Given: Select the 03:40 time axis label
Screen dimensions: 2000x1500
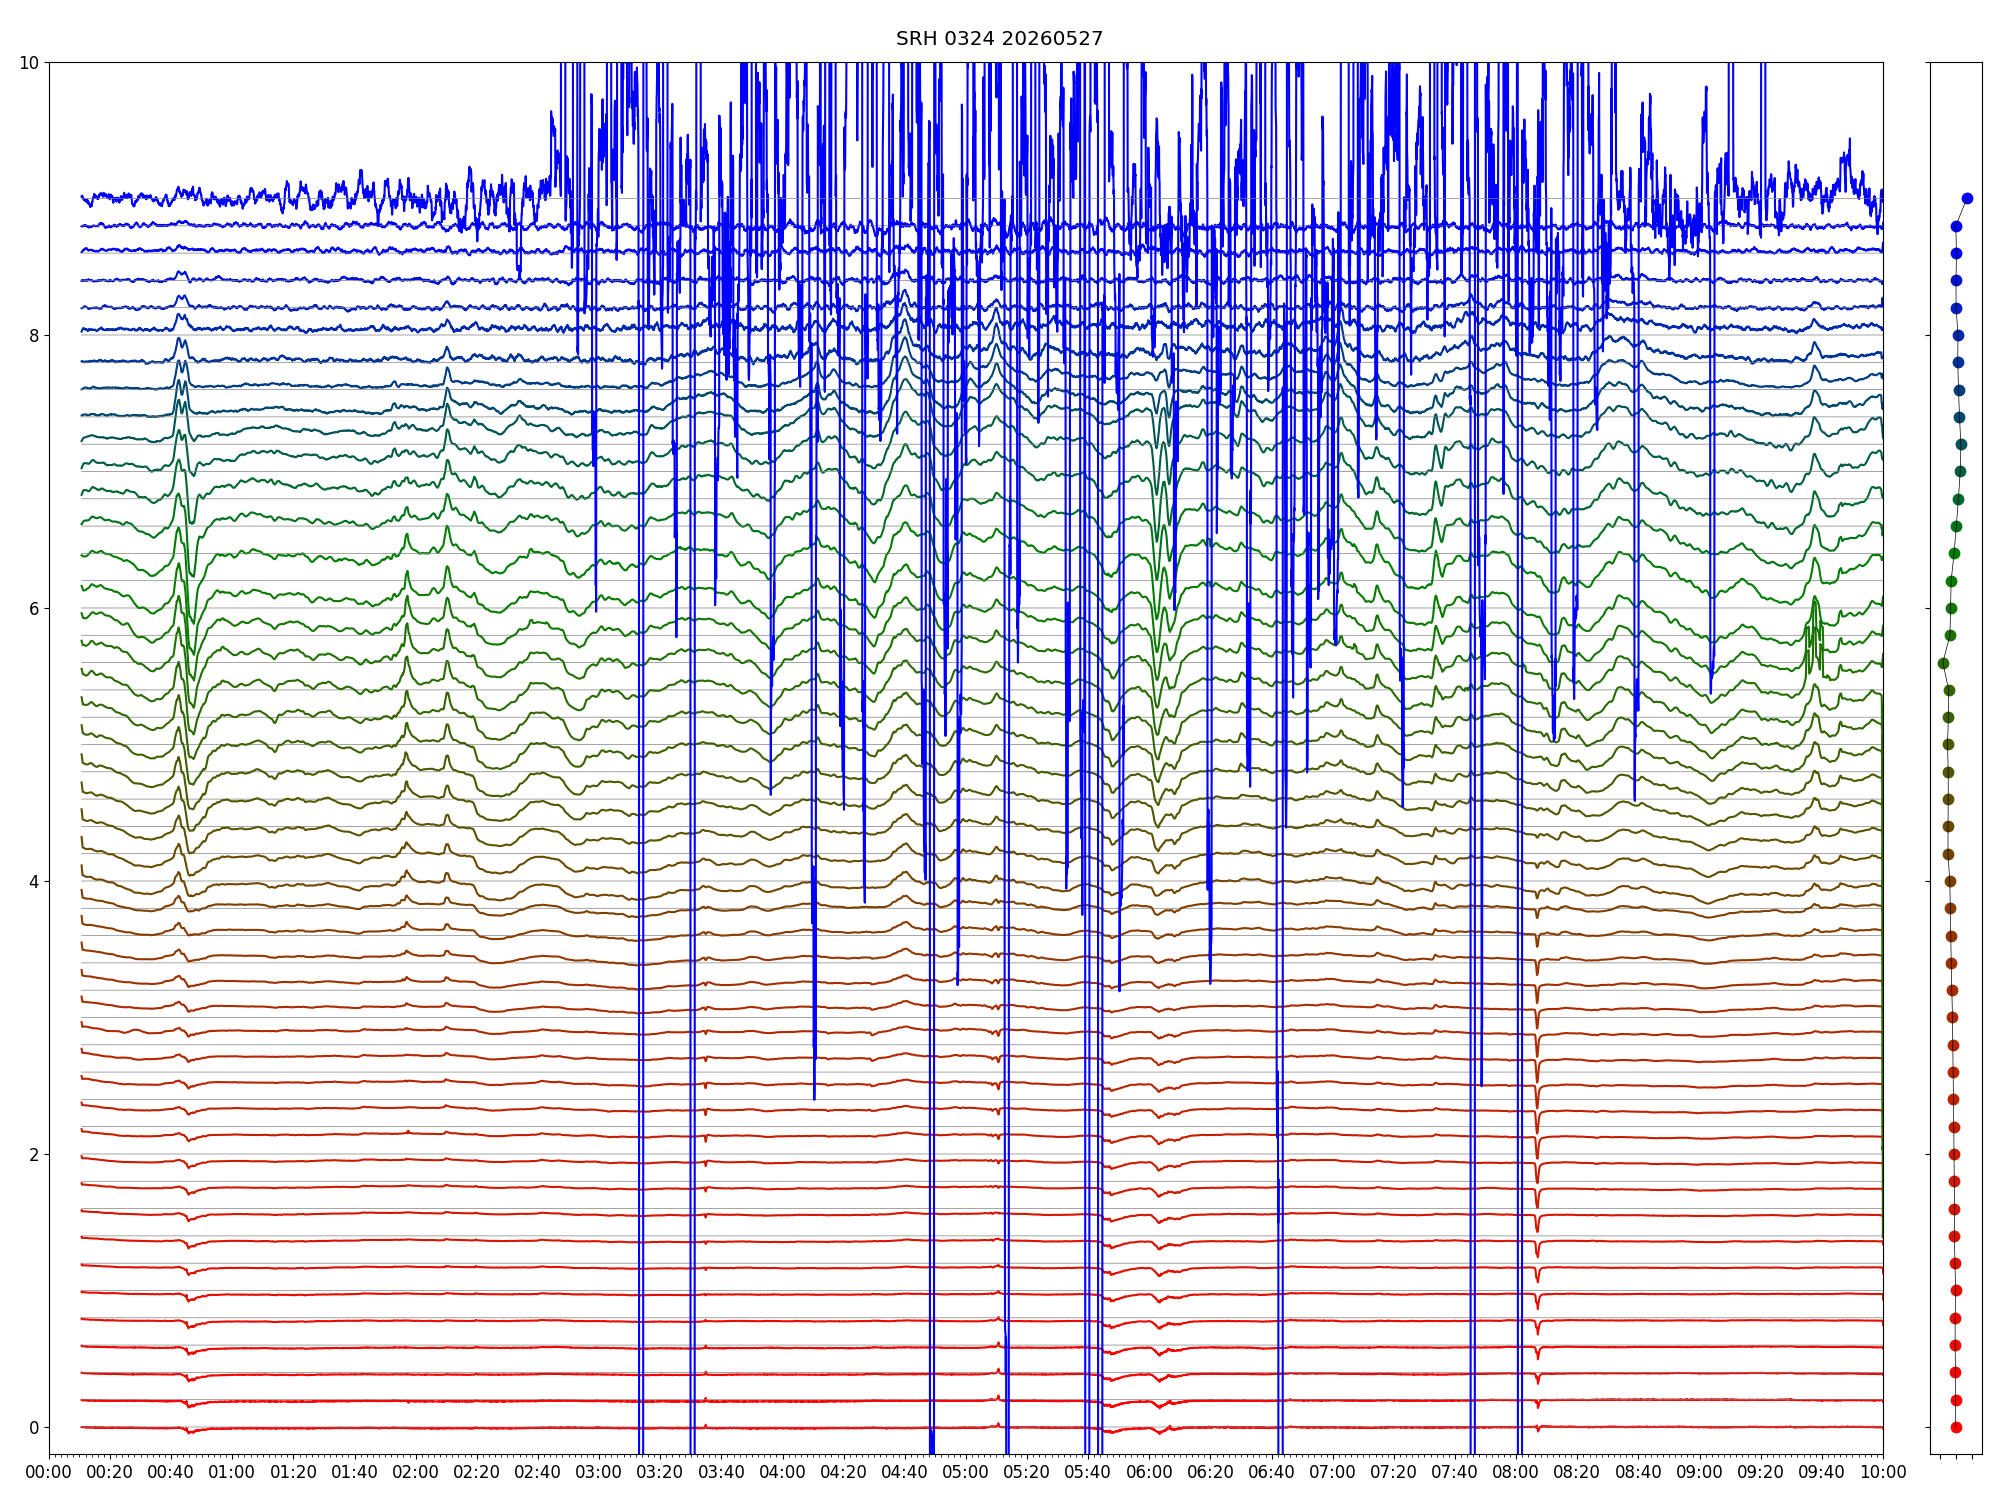Looking at the screenshot, I should coord(721,1473).
